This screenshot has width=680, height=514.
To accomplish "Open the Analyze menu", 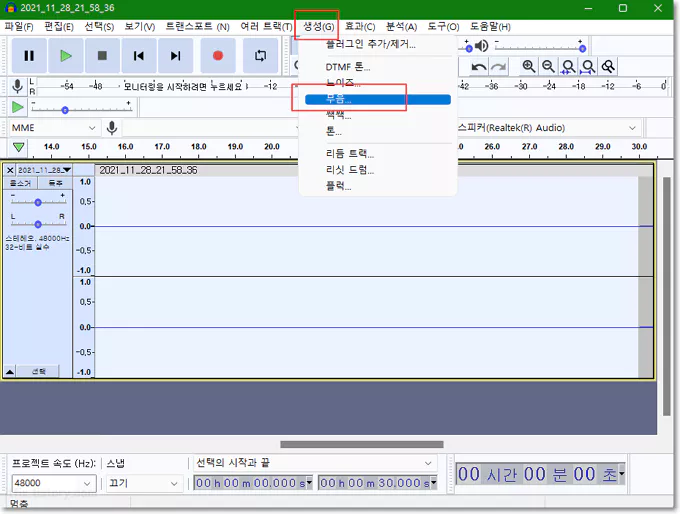I will (x=402, y=27).
